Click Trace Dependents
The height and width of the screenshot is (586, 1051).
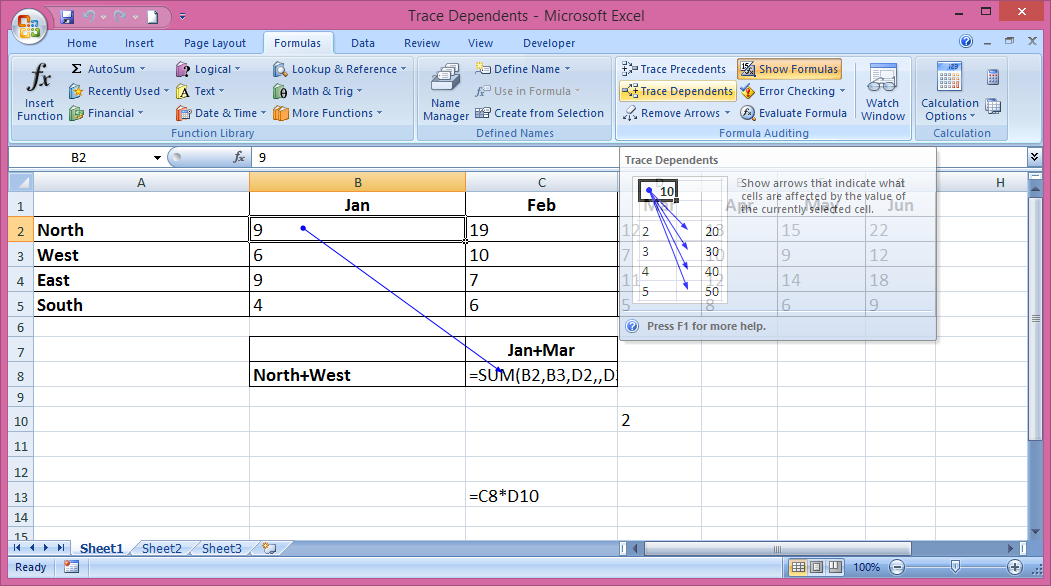[677, 91]
